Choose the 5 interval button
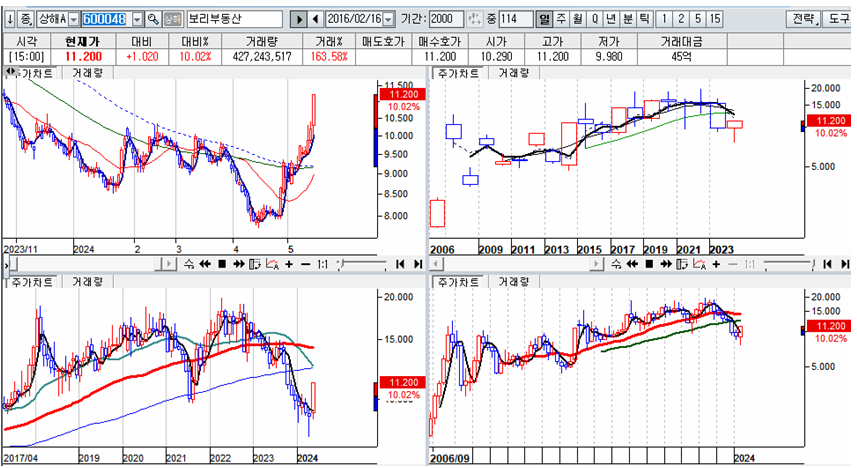Screen dimensions: 857x468 click(698, 19)
